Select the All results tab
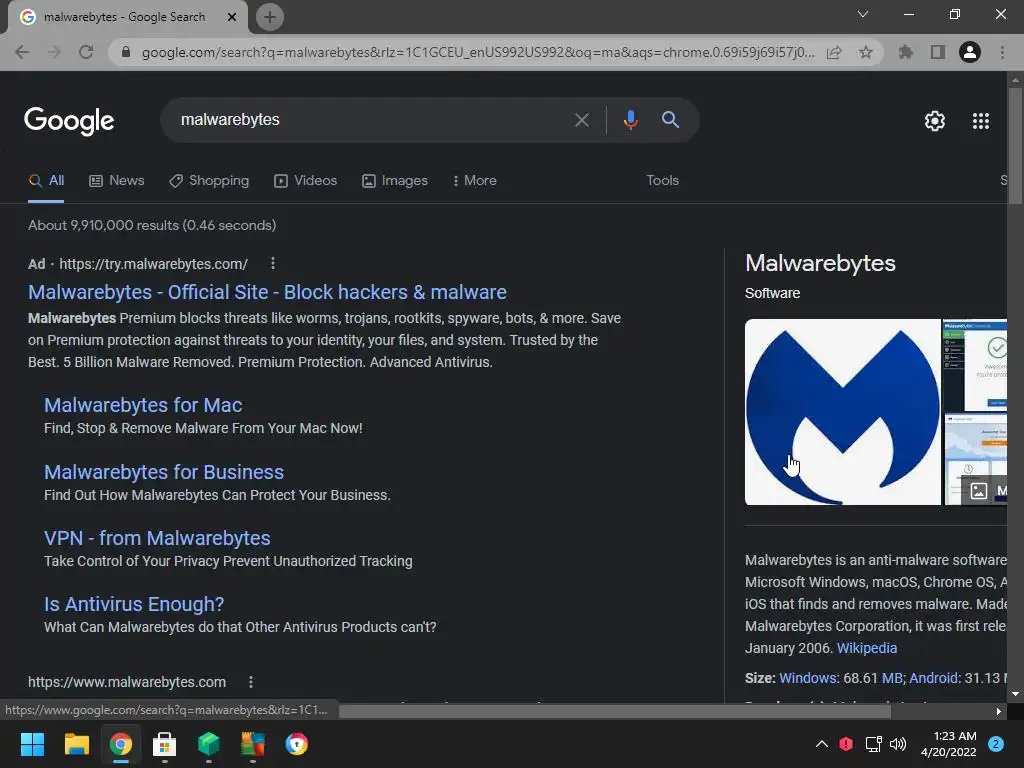This screenshot has height=768, width=1024. click(x=46, y=181)
